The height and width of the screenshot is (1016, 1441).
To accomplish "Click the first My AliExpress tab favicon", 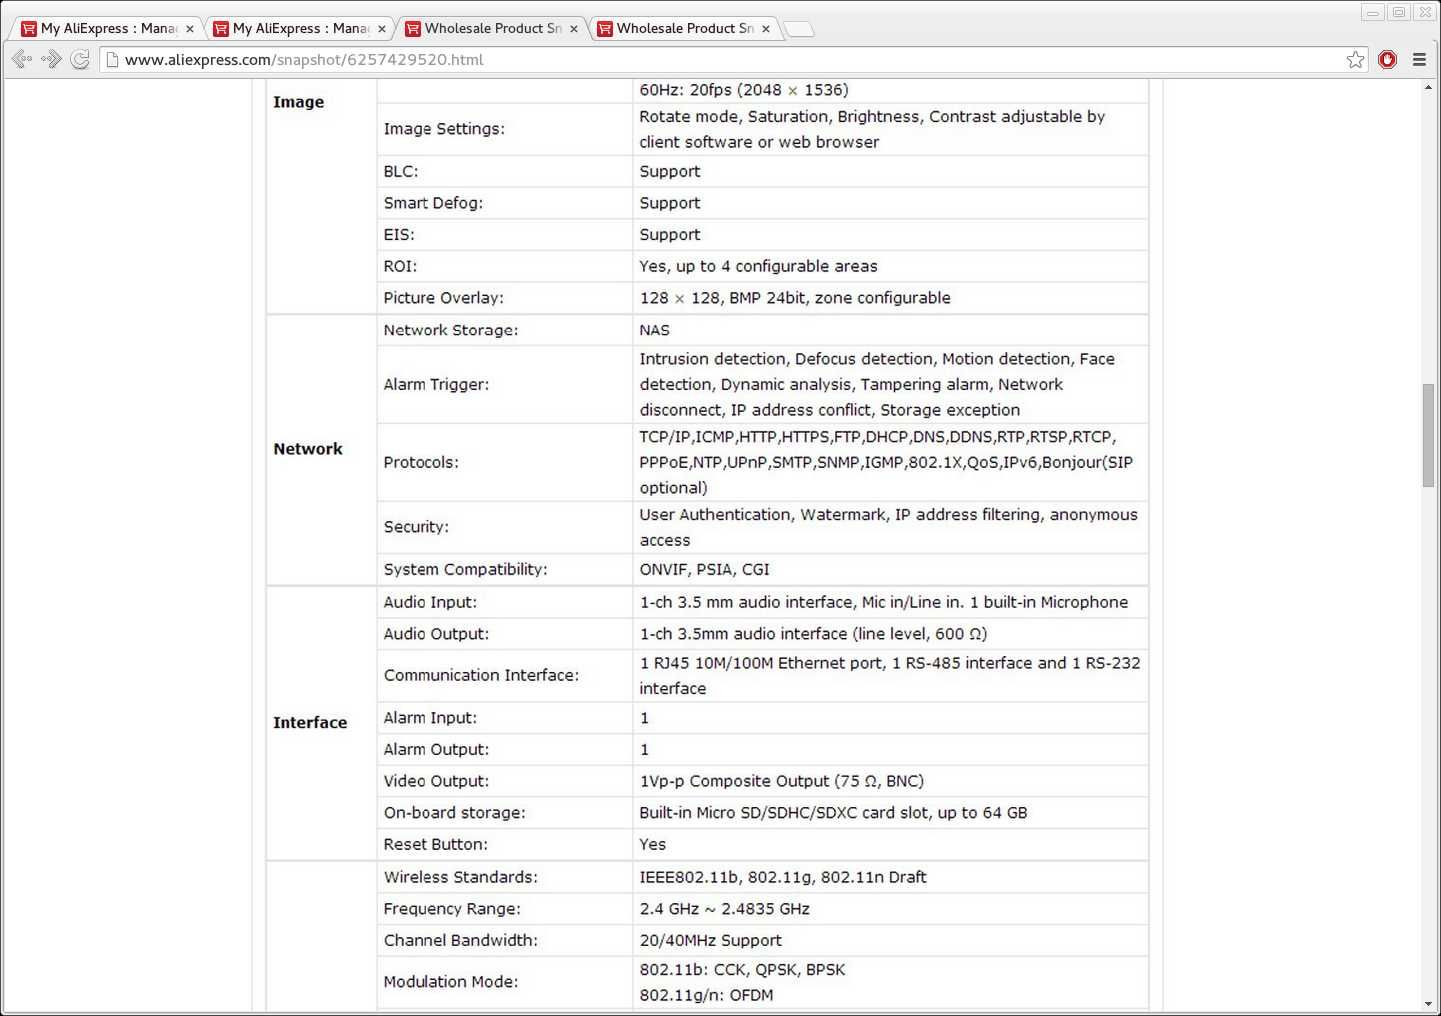I will tap(29, 29).
